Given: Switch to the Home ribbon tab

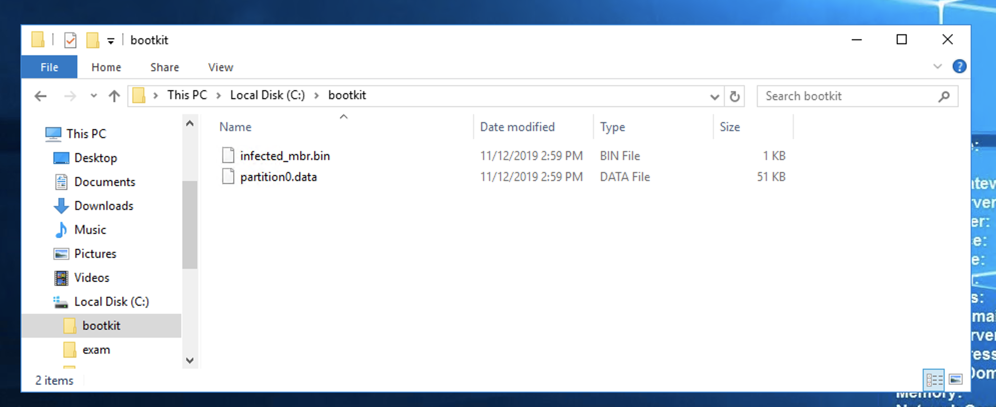Looking at the screenshot, I should pos(106,67).
